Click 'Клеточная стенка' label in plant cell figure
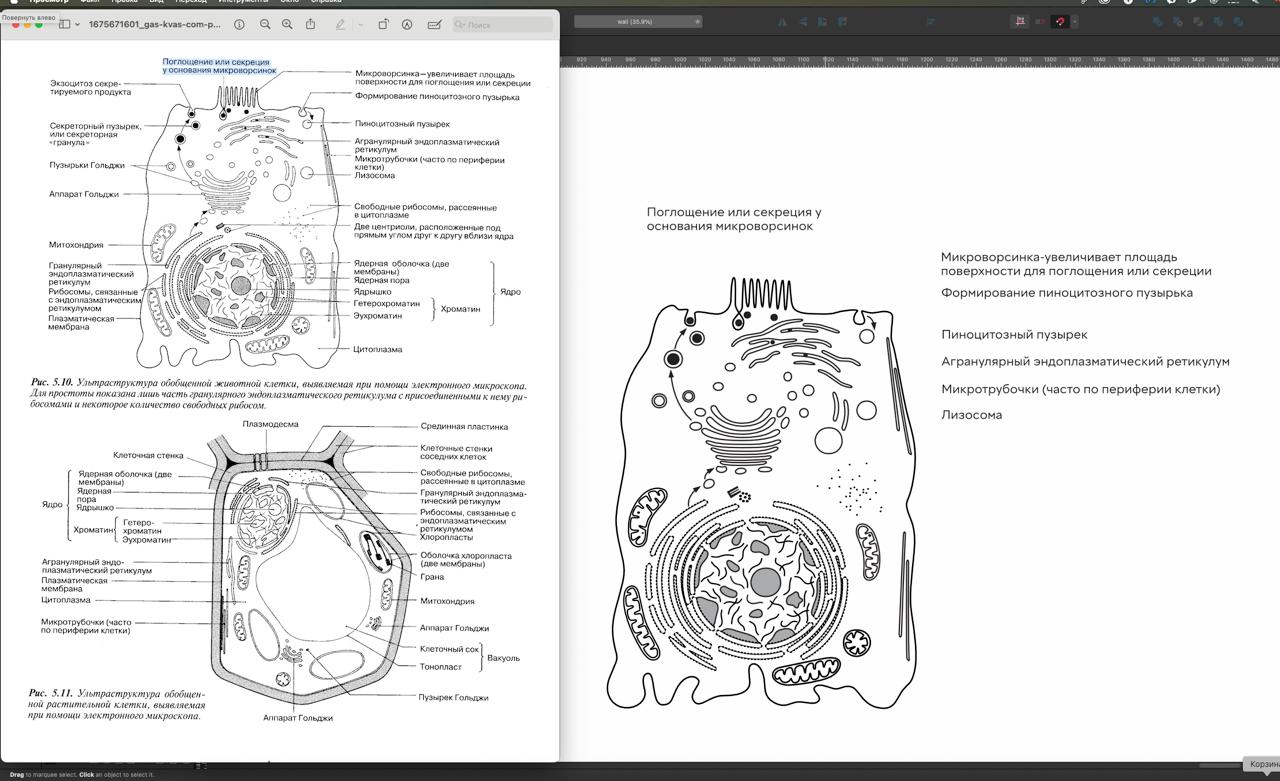This screenshot has height=781, width=1280. click(x=148, y=455)
